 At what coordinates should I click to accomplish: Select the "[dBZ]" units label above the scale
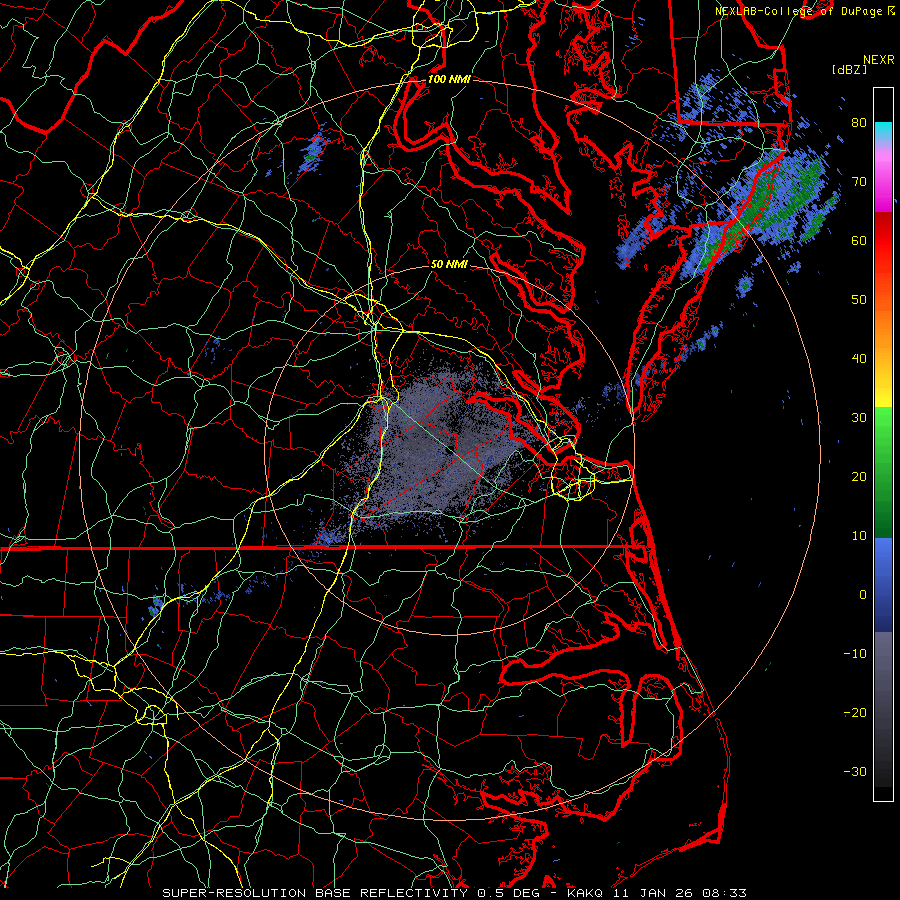pos(849,70)
